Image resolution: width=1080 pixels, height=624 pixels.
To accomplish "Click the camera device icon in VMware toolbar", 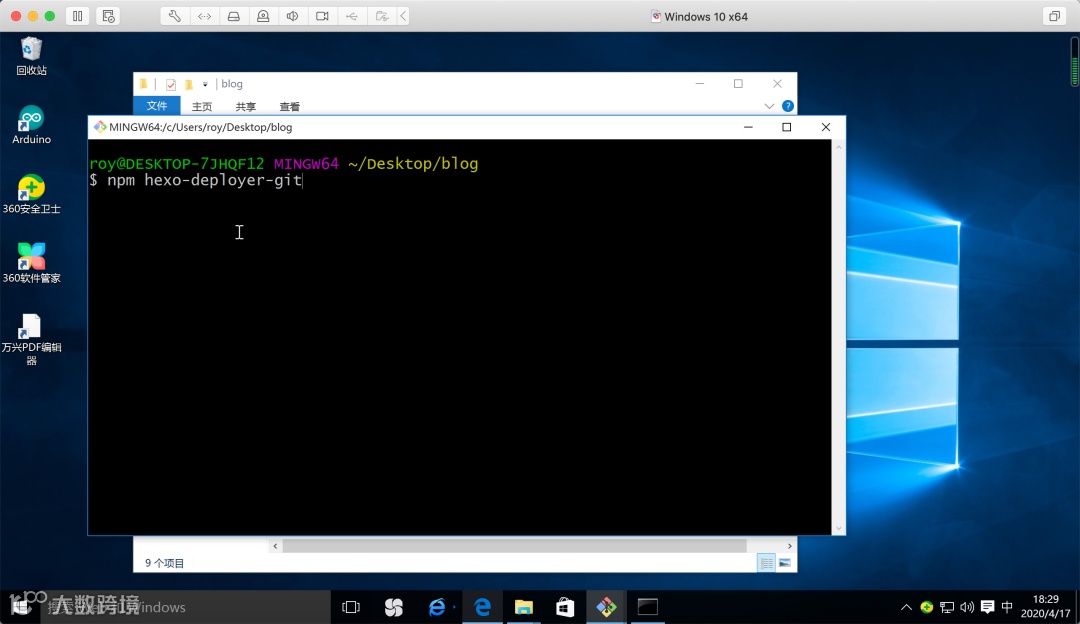I will pos(322,16).
